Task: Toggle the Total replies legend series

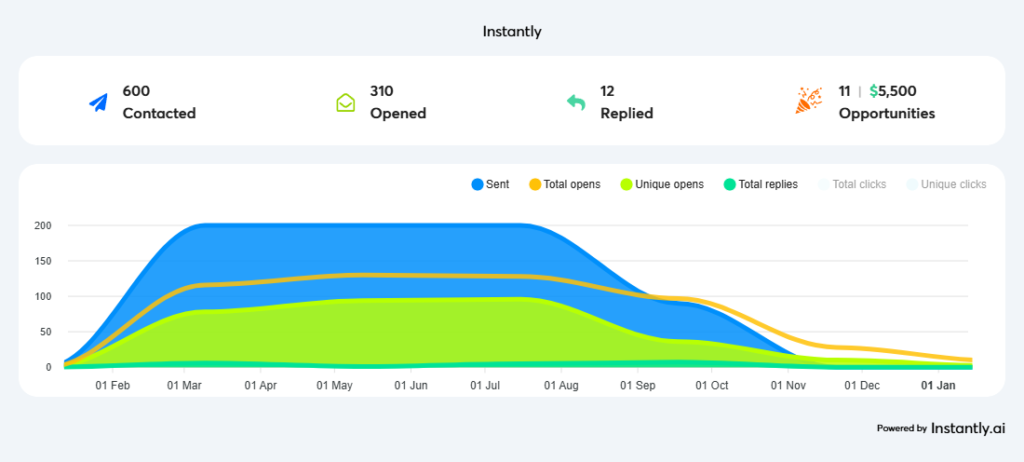Action: coord(761,185)
